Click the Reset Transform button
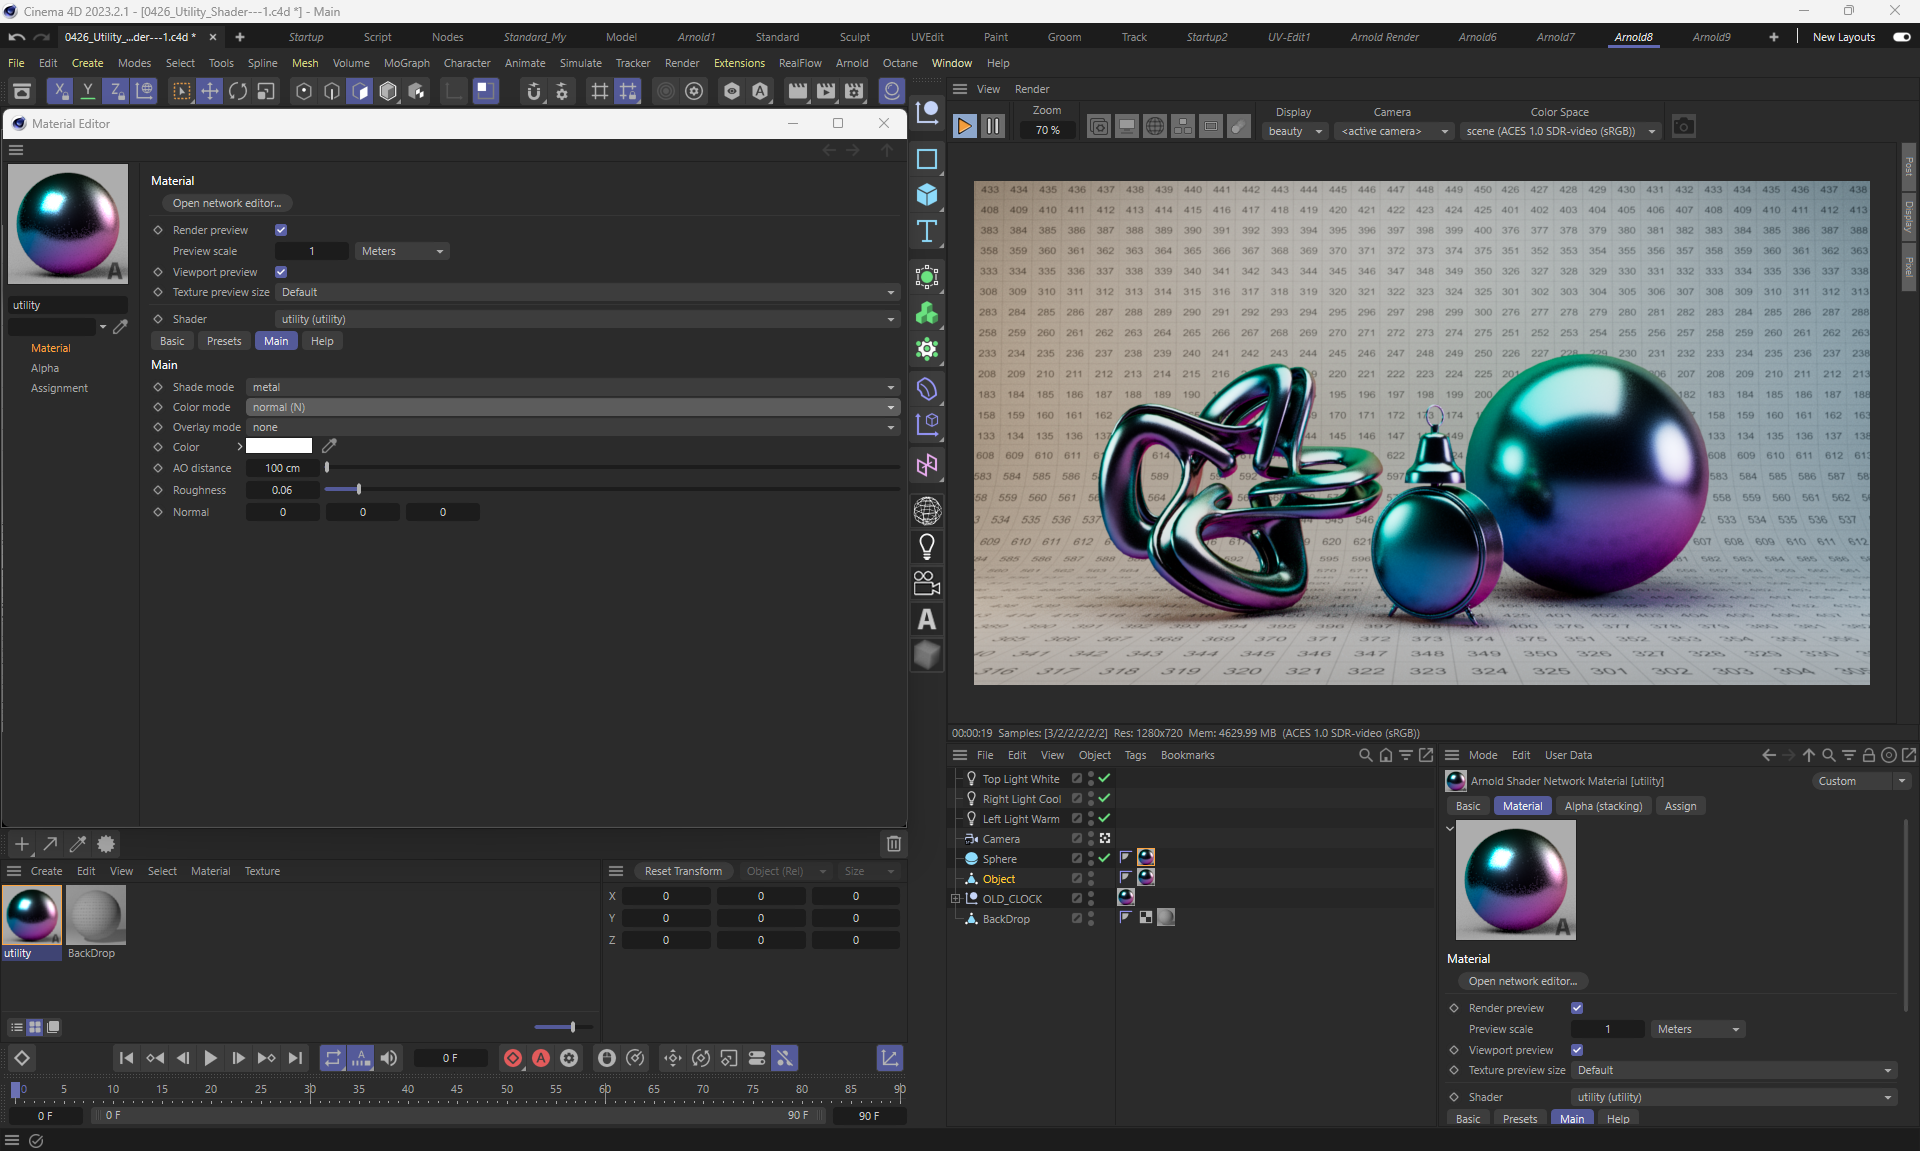Screen dimensions: 1920x1151 point(683,871)
